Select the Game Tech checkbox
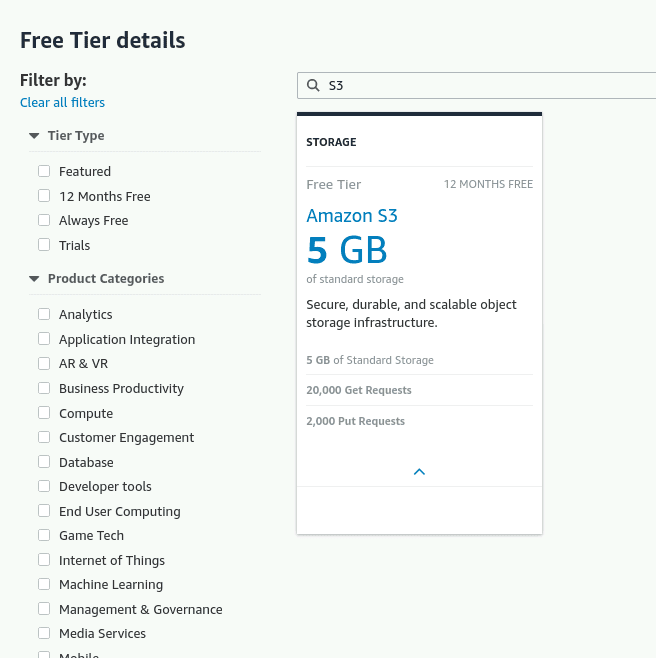 [x=44, y=535]
